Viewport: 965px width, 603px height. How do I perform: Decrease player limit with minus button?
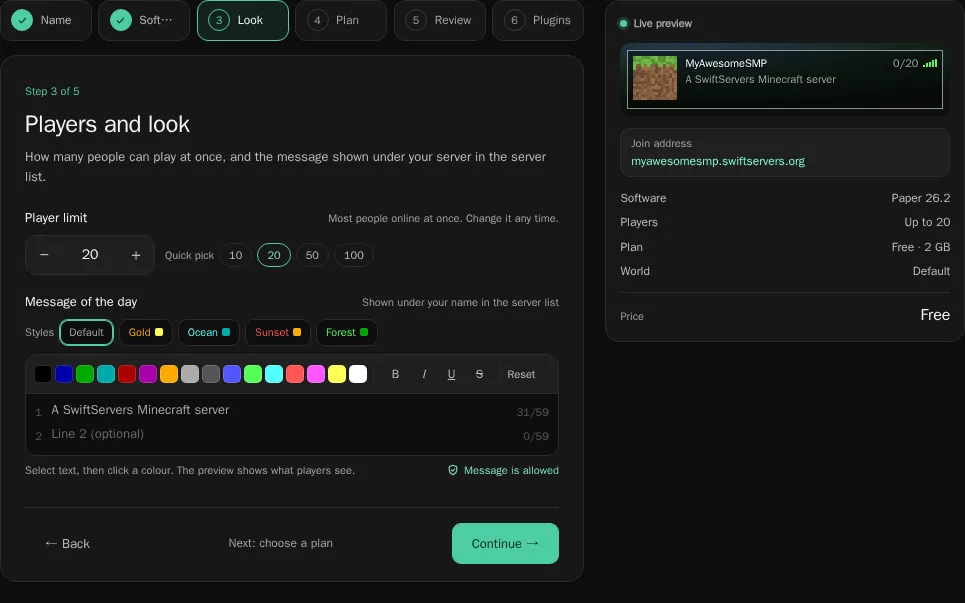click(44, 255)
